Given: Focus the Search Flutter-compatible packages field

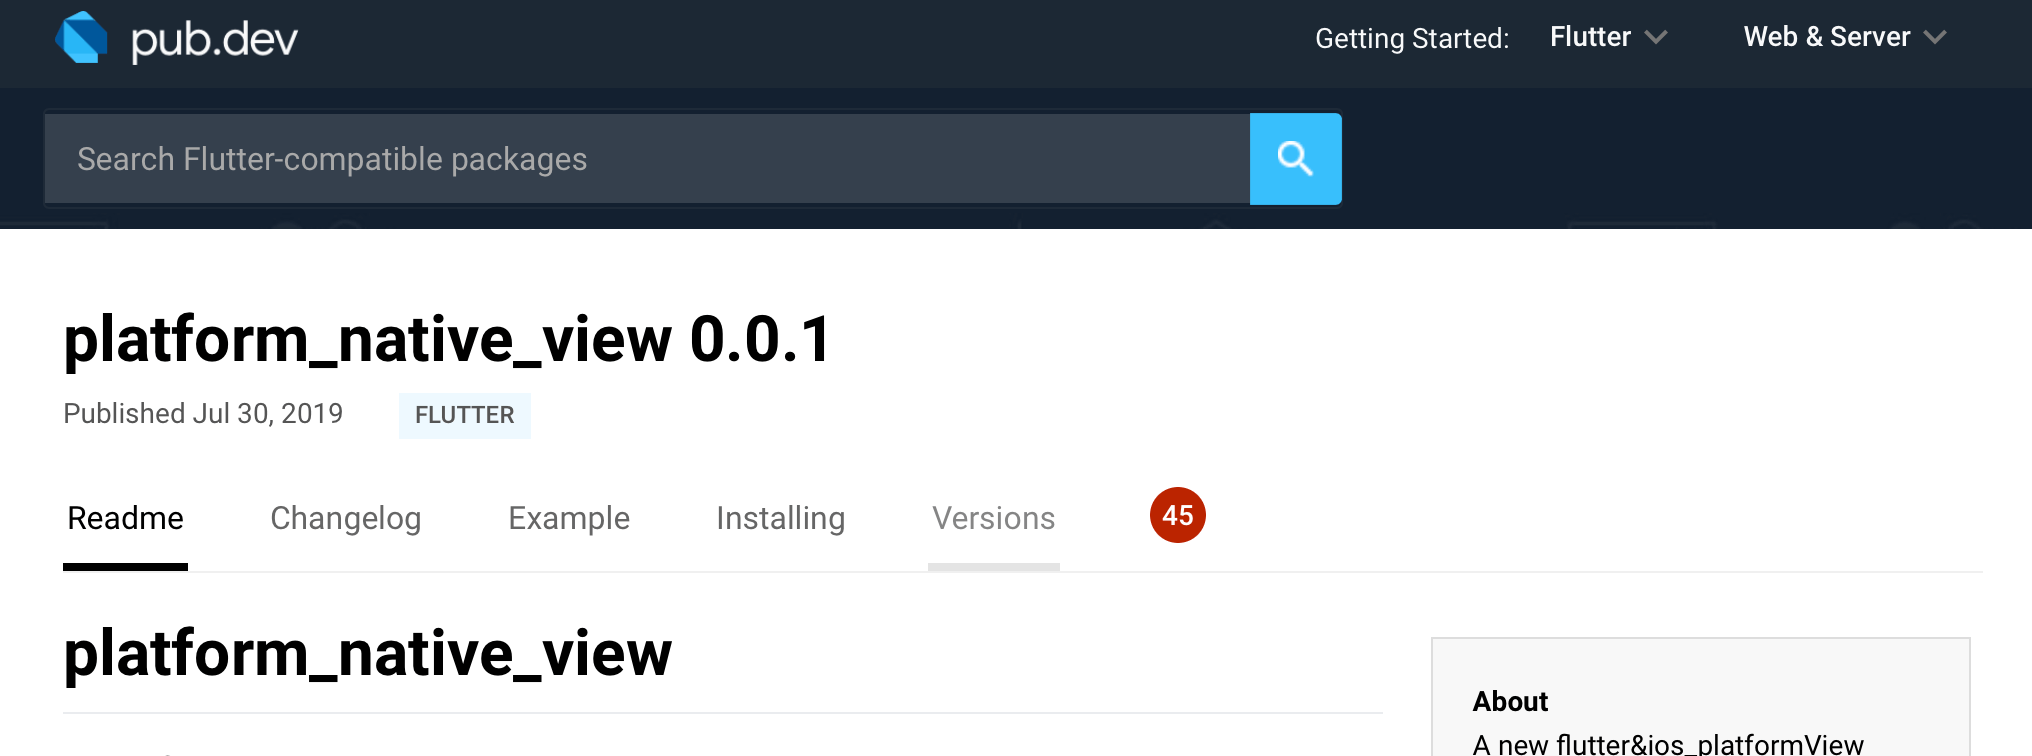Looking at the screenshot, I should point(647,159).
